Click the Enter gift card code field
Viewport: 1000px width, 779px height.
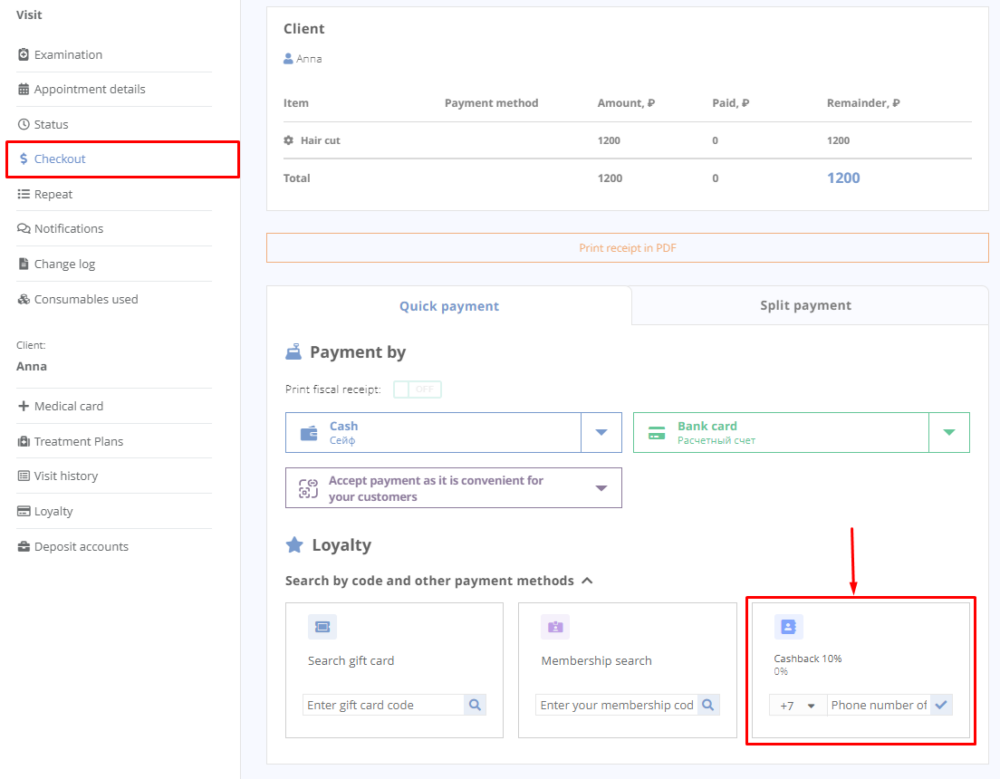pos(383,705)
